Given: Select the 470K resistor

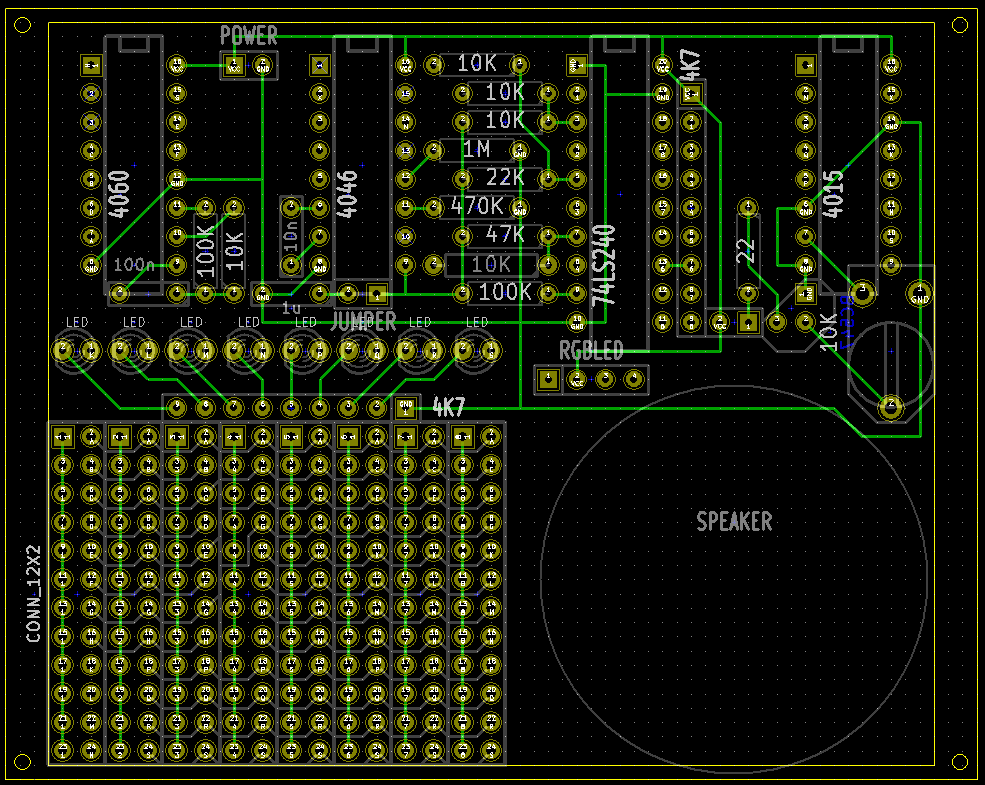Looking at the screenshot, I should pos(477,207).
